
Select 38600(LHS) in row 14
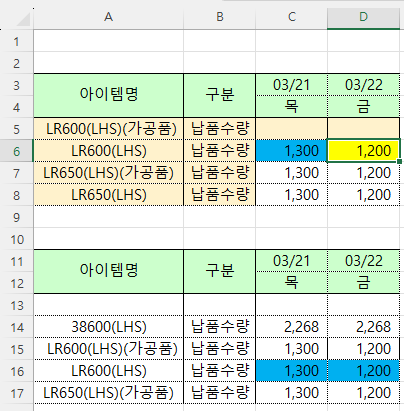tap(108, 327)
